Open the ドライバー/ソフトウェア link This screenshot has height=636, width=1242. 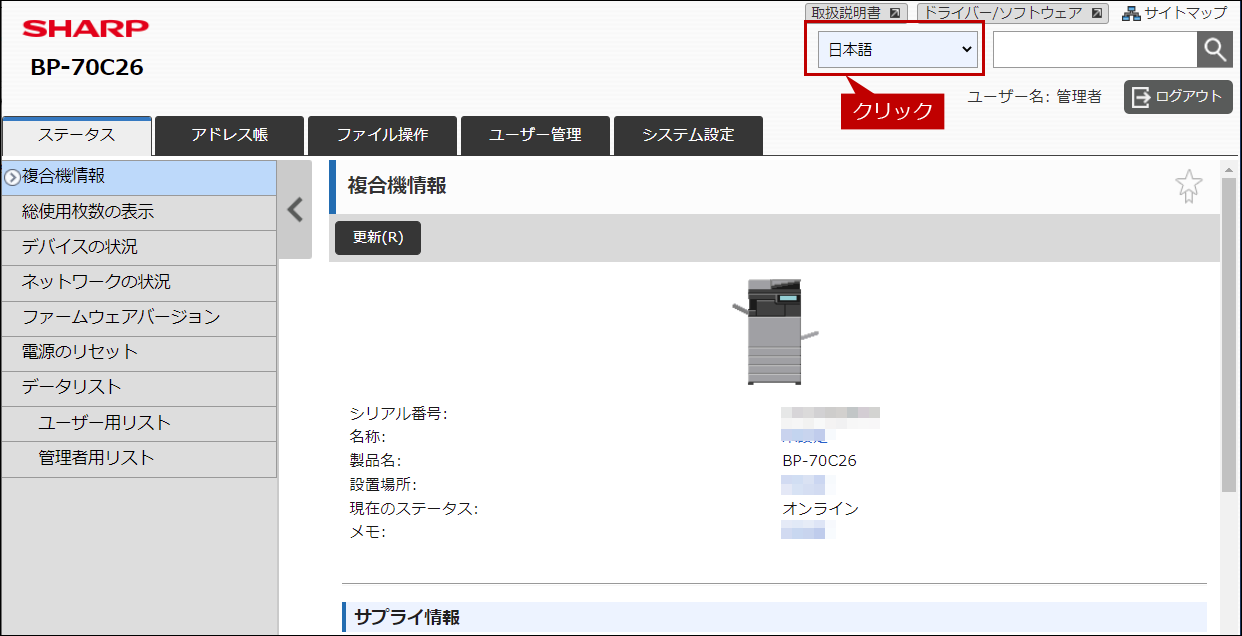click(1012, 13)
